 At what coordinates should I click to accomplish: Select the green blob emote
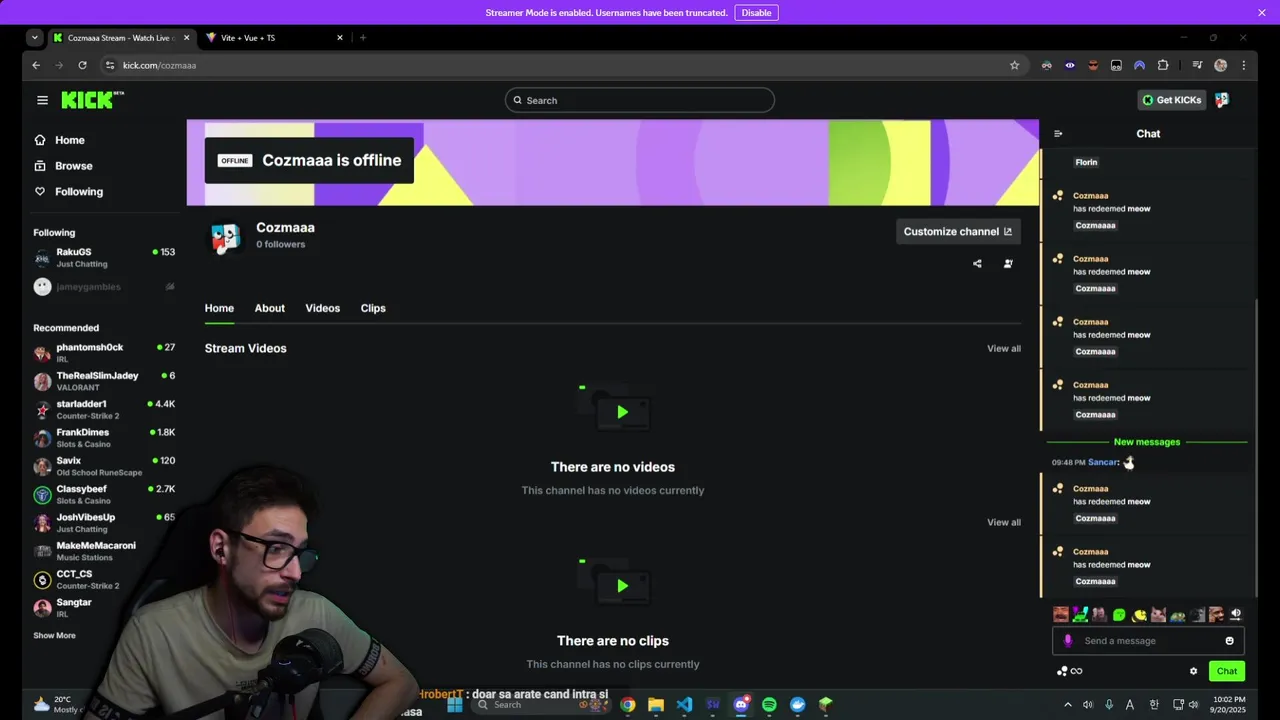(x=1119, y=615)
